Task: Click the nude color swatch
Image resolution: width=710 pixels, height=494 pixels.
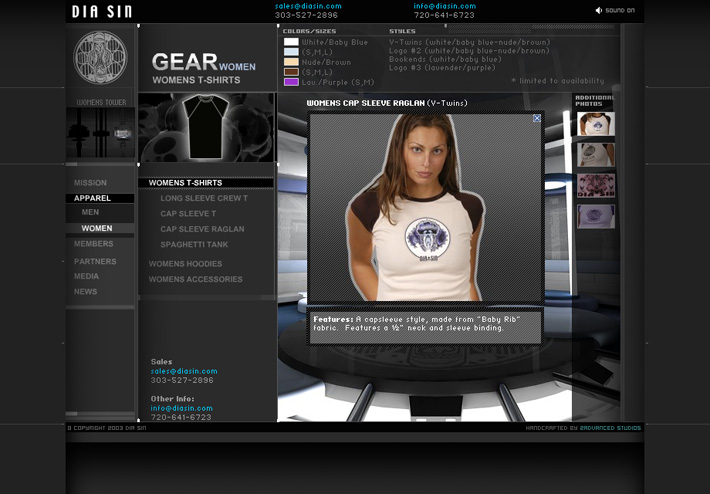Action: pyautogui.click(x=291, y=62)
